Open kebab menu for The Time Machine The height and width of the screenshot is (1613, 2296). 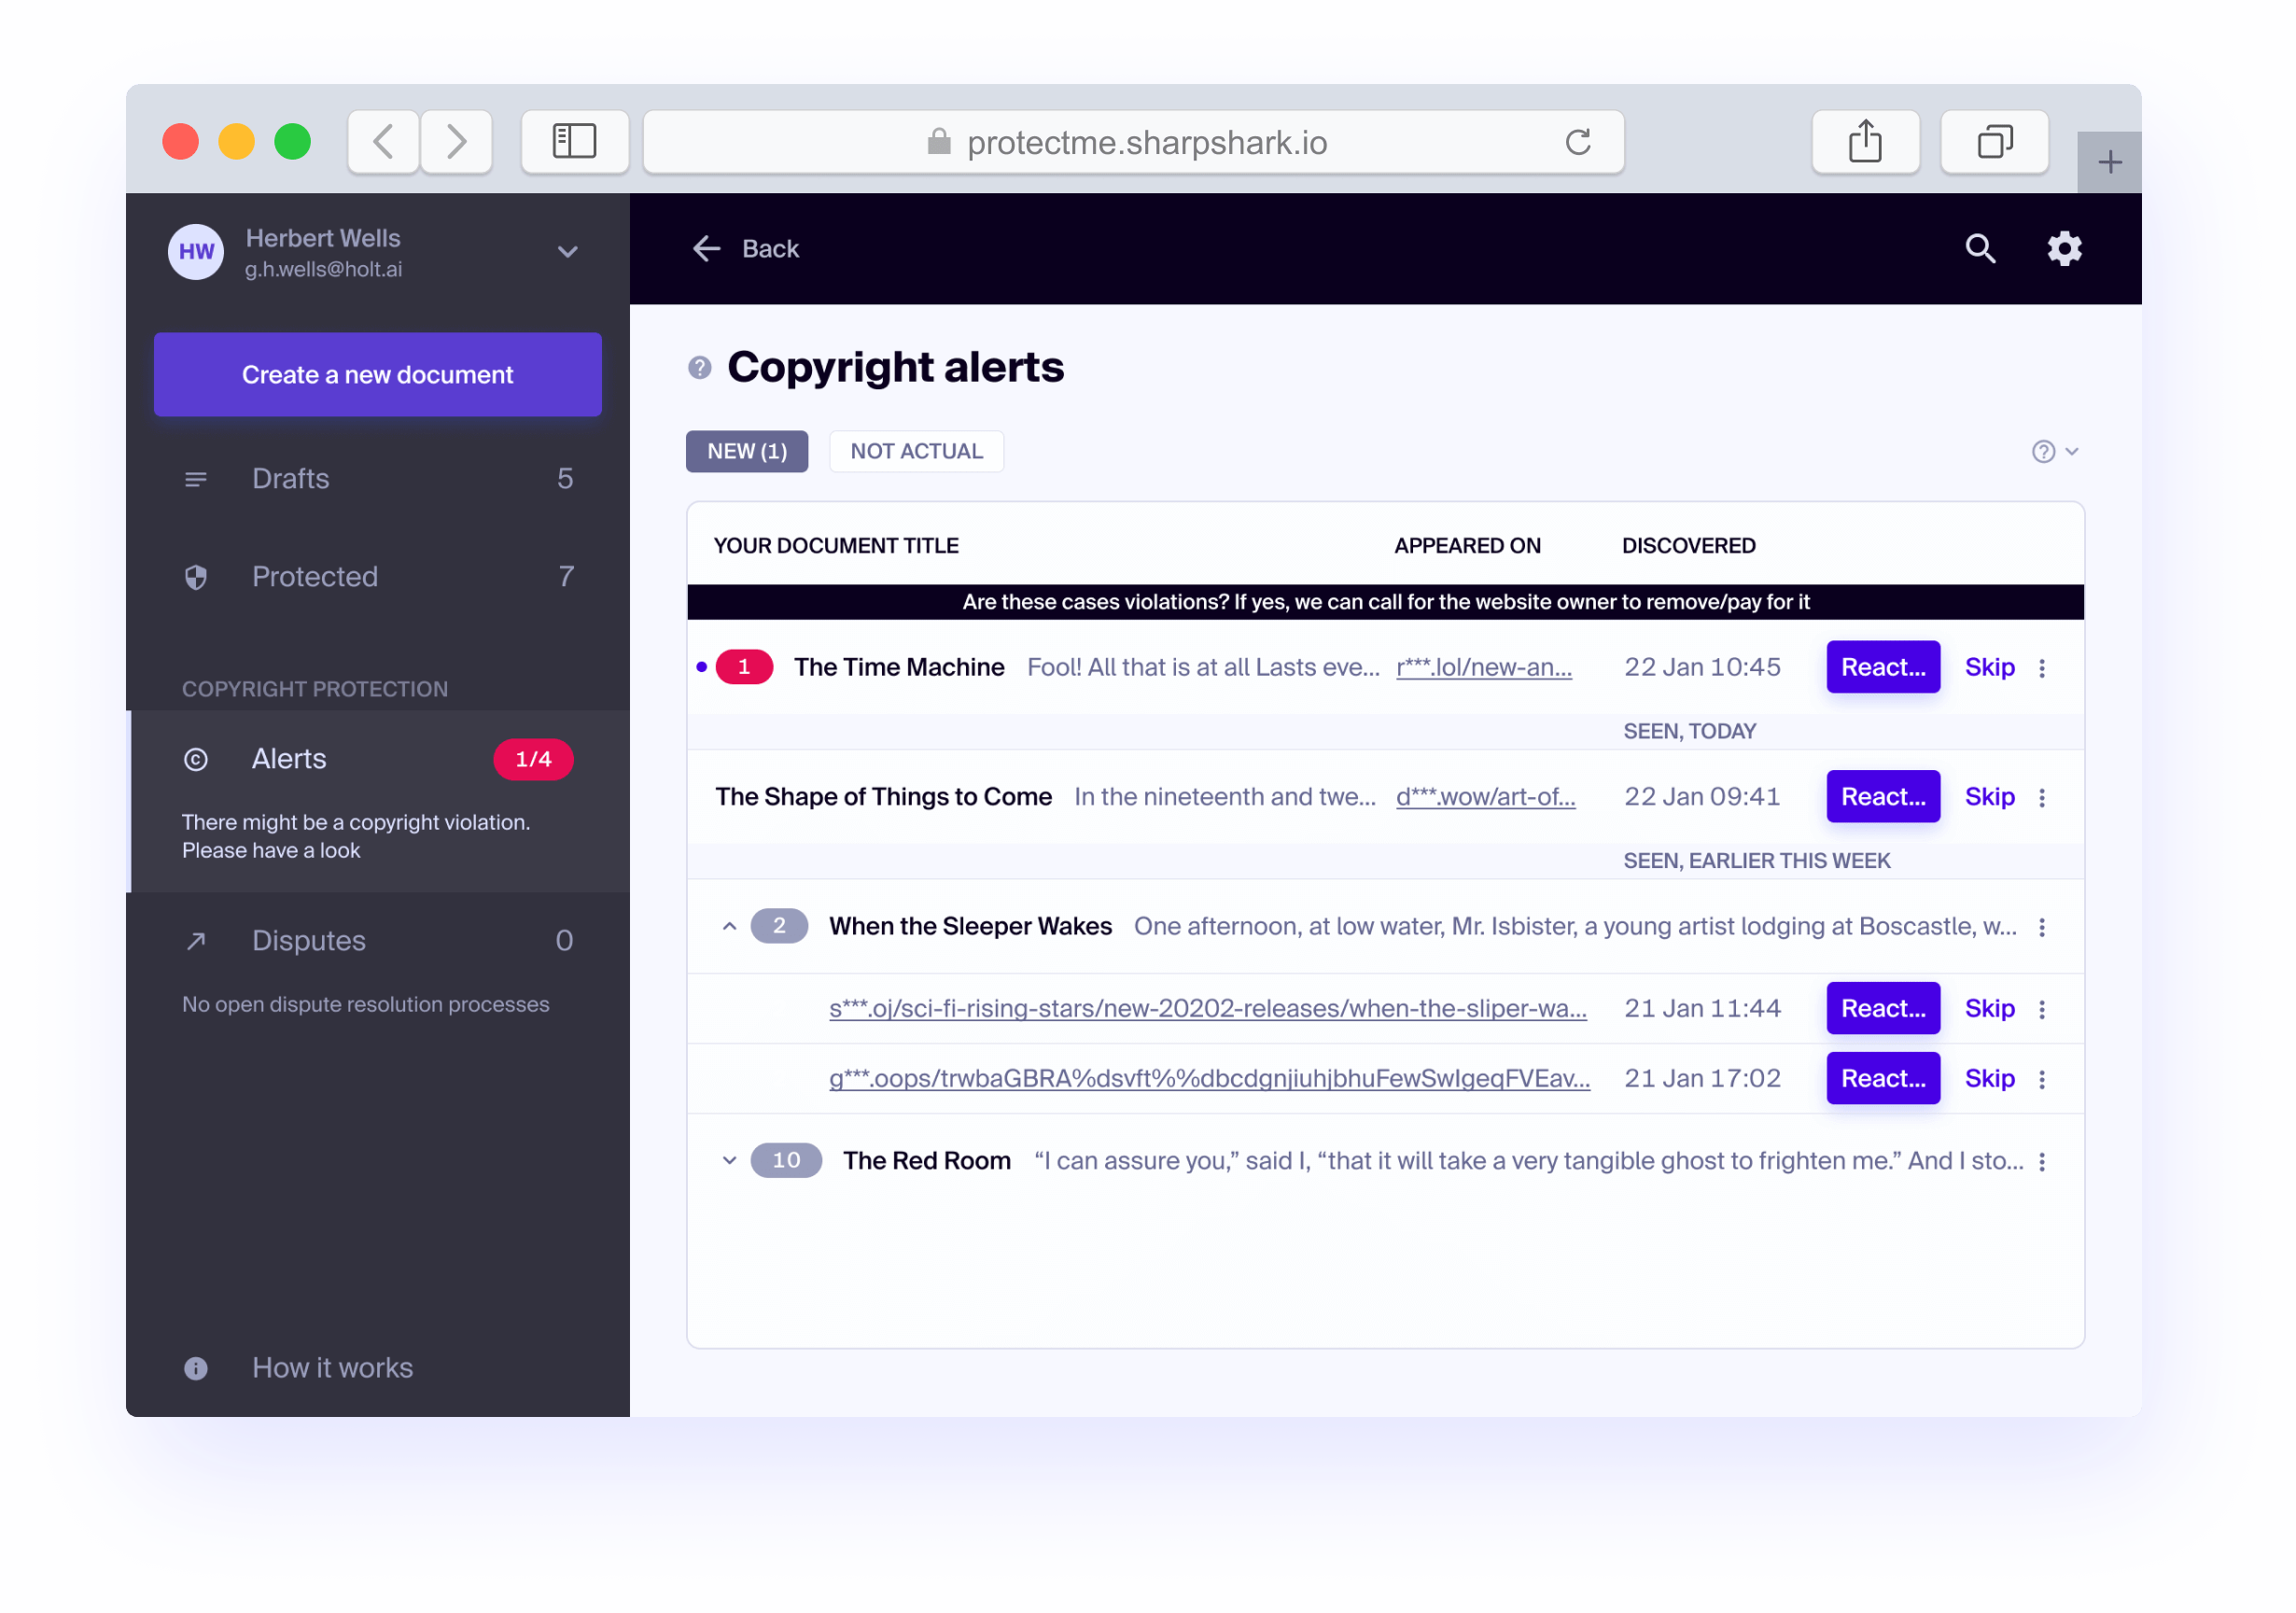click(x=2042, y=668)
